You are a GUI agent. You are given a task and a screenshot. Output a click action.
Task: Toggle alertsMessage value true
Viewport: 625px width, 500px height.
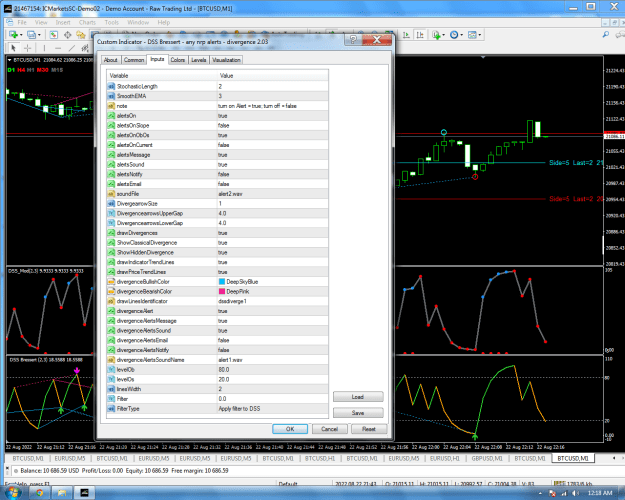click(273, 155)
